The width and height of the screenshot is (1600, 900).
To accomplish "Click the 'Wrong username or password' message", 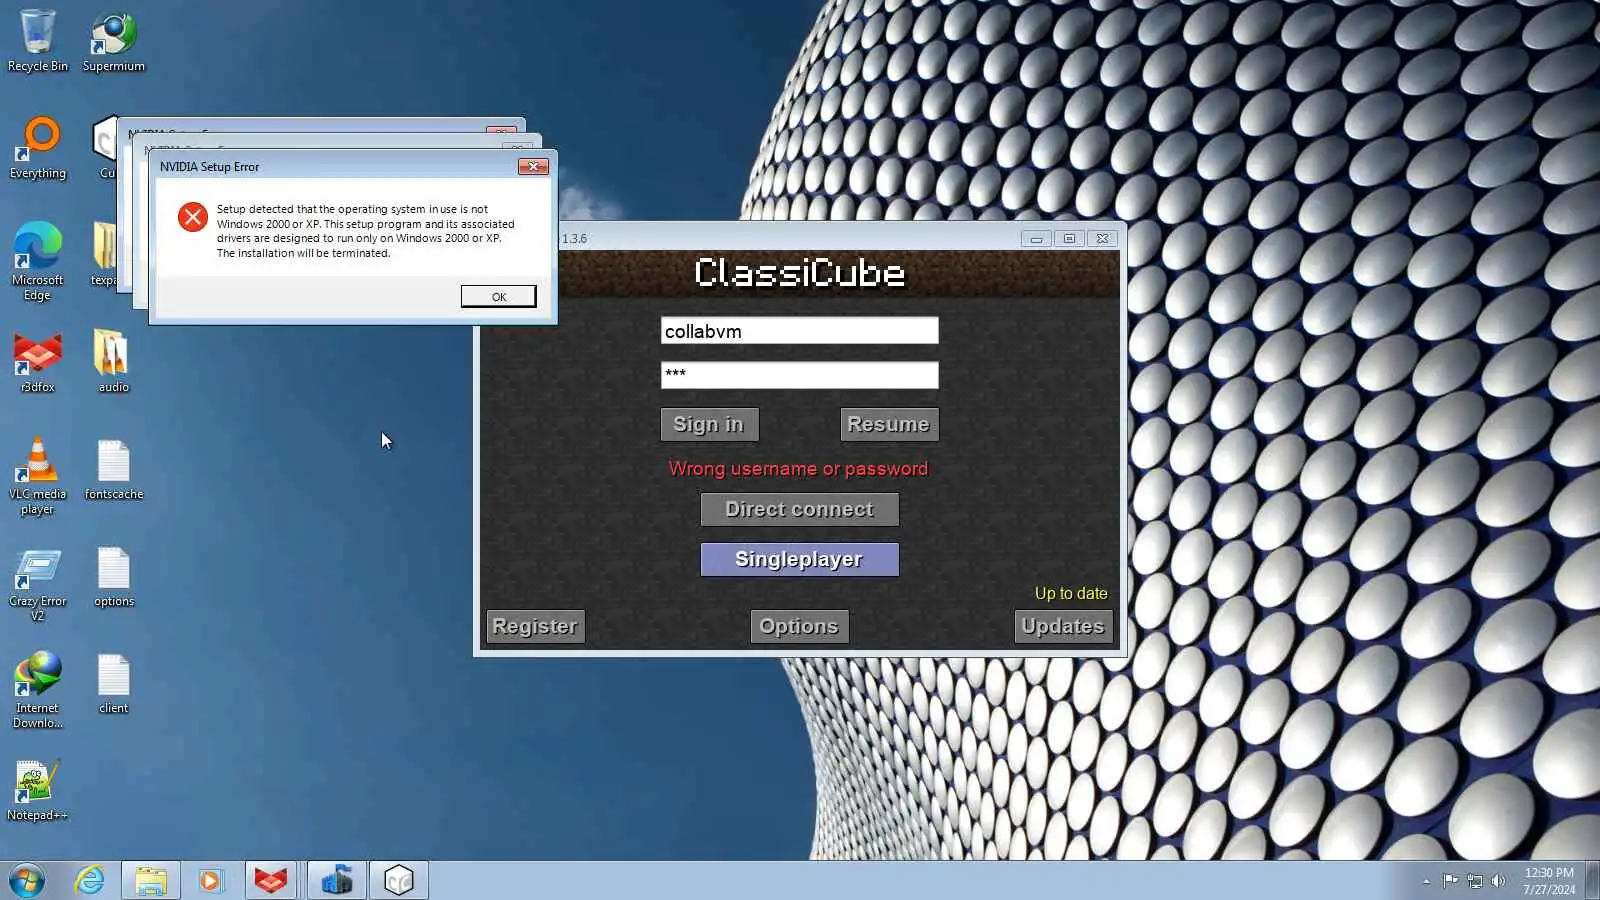I will (x=798, y=469).
